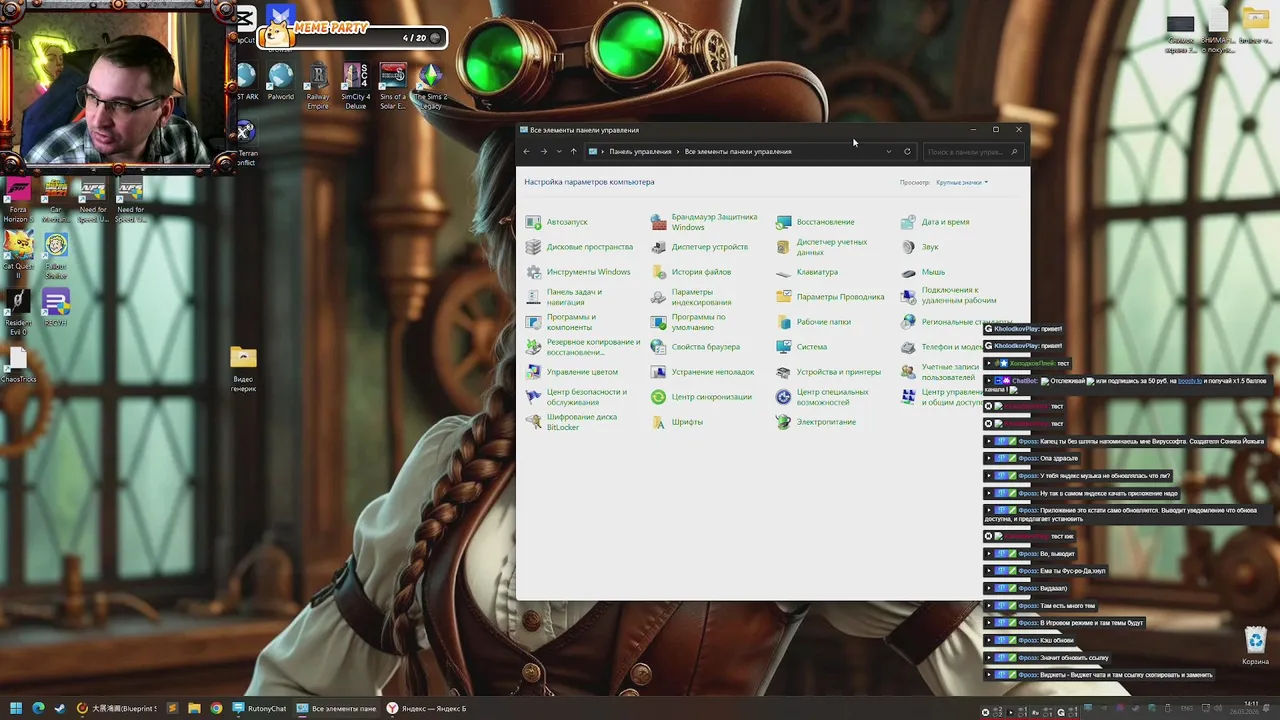1280x720 pixels.
Task: Open Инструменты Windows
Action: tap(578, 272)
